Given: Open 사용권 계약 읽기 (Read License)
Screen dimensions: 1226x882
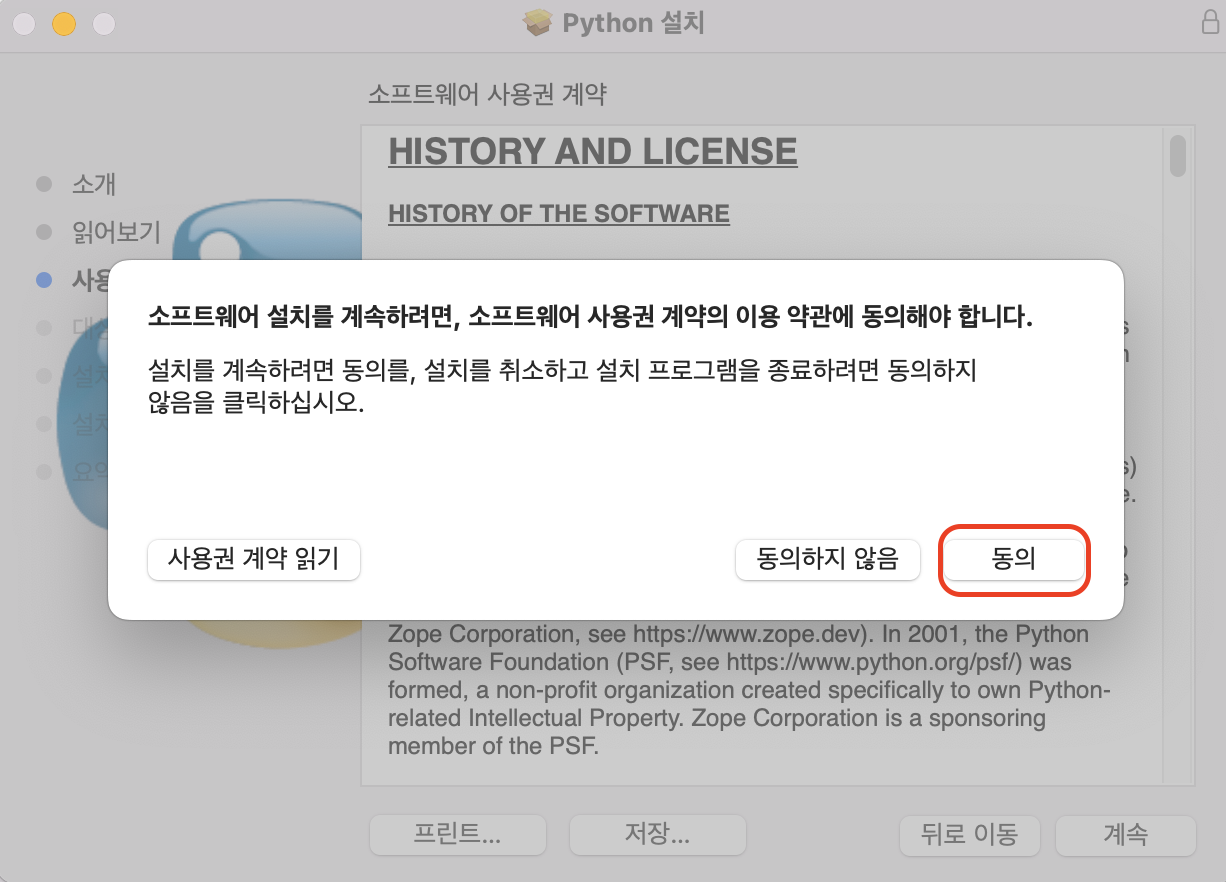Looking at the screenshot, I should point(254,560).
